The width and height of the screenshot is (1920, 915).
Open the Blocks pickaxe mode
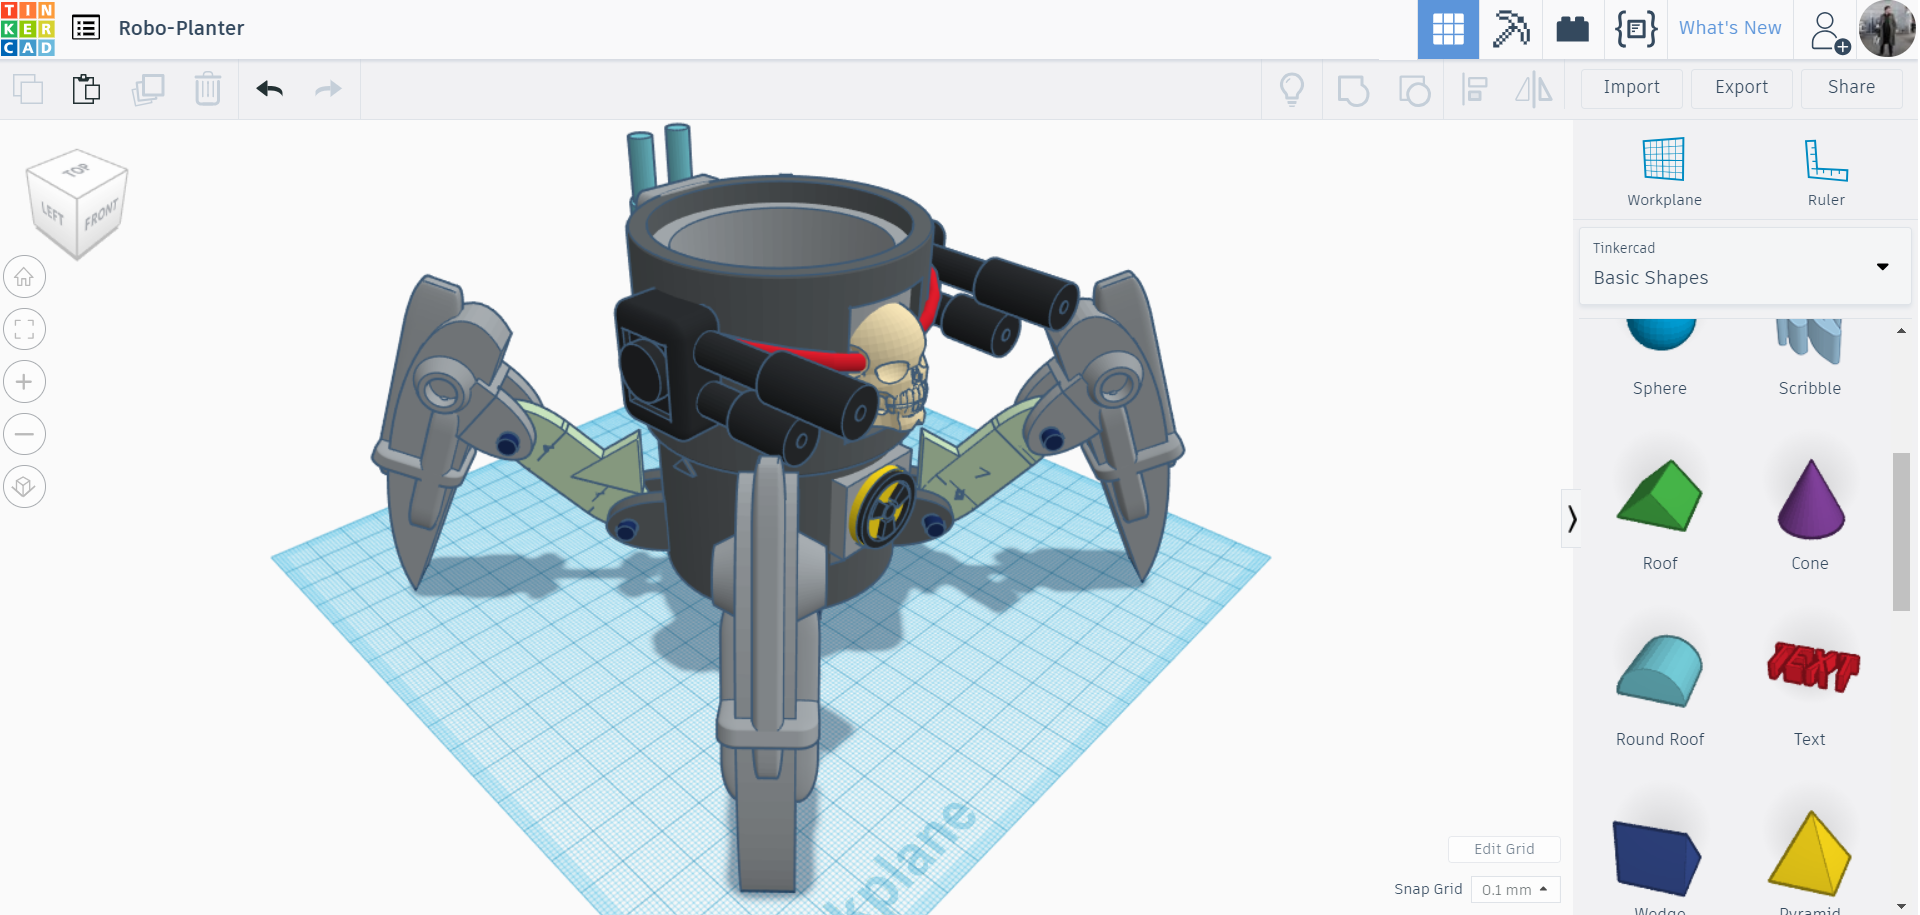tap(1511, 29)
